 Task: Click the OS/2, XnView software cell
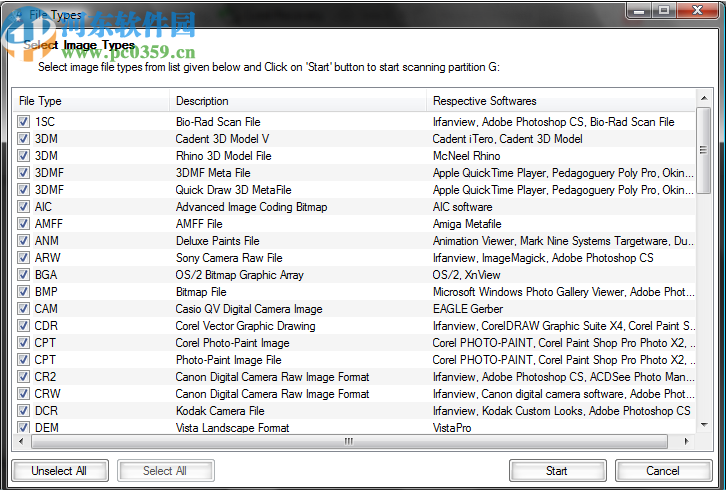[x=467, y=275]
